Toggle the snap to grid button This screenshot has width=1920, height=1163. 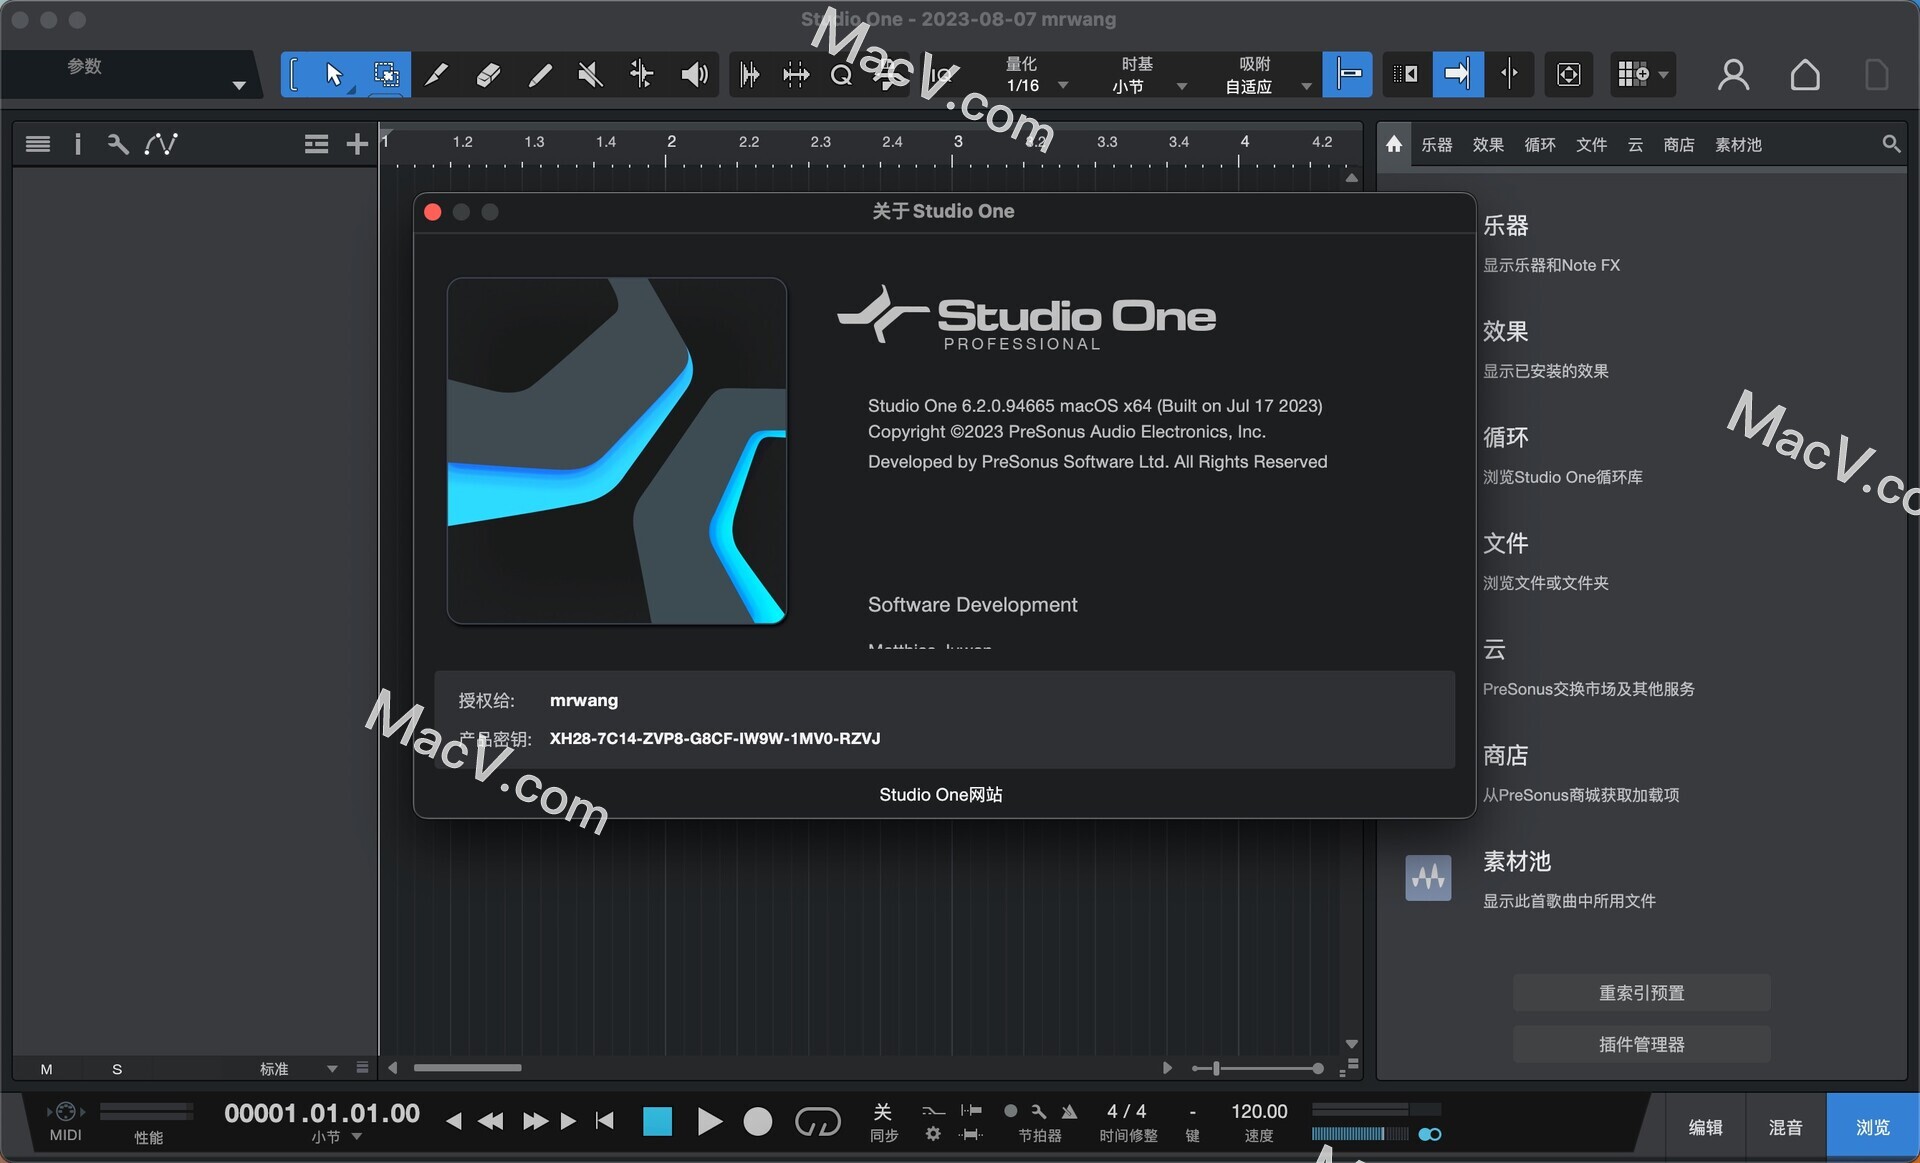(1347, 74)
